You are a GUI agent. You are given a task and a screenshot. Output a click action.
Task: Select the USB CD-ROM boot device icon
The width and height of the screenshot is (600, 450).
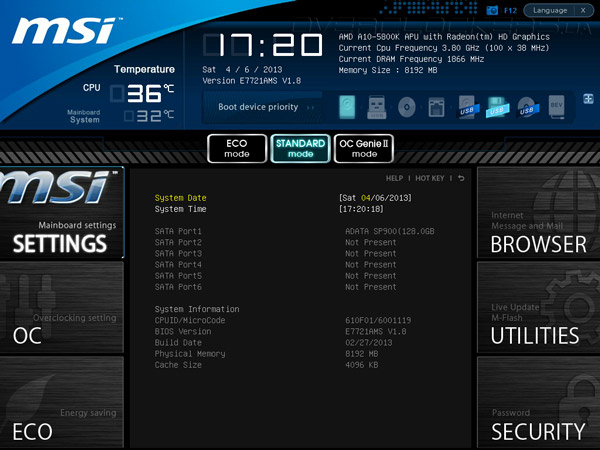(x=527, y=107)
